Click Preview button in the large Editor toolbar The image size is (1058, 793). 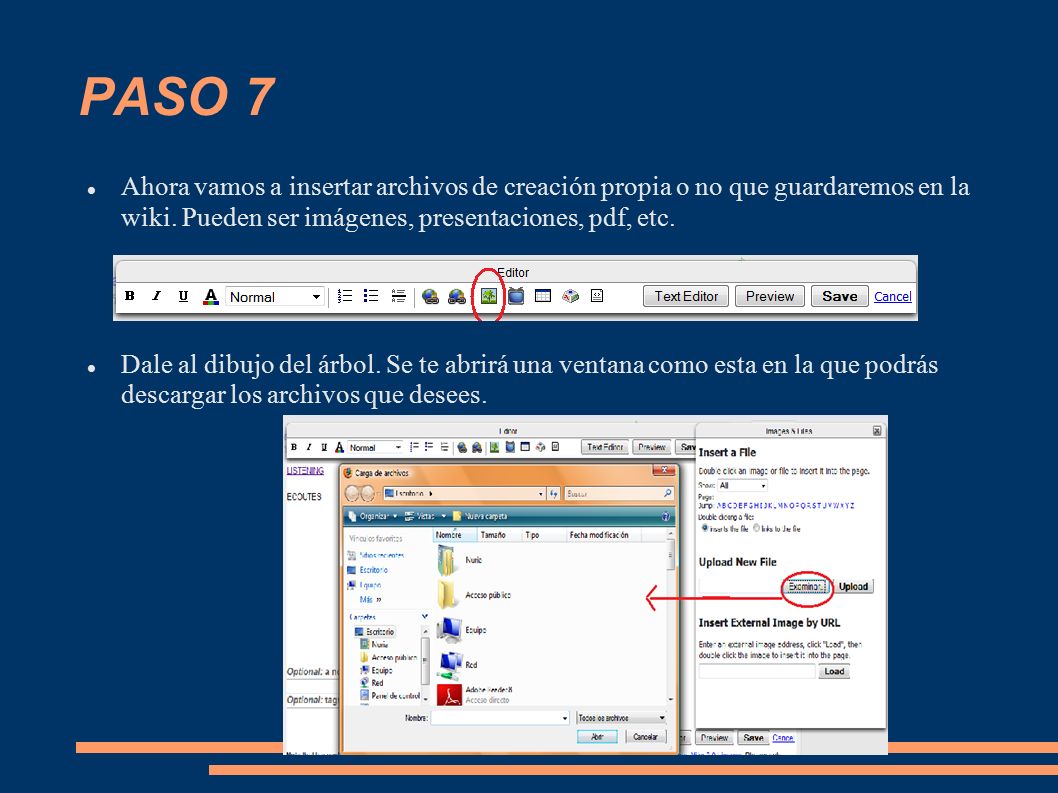[x=770, y=296]
